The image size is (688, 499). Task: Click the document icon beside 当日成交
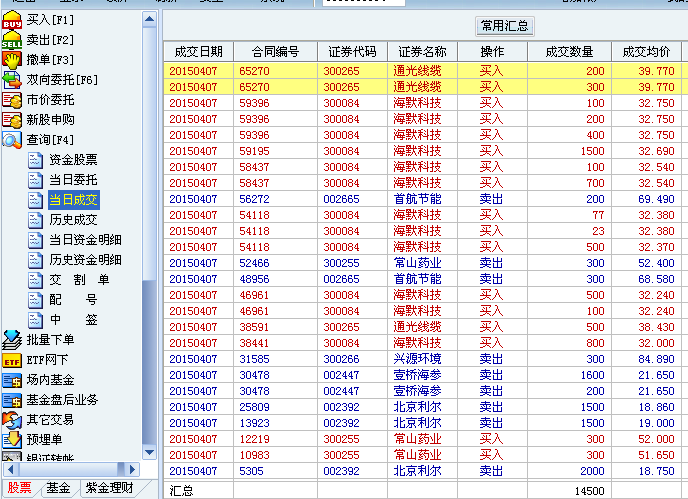coord(35,200)
